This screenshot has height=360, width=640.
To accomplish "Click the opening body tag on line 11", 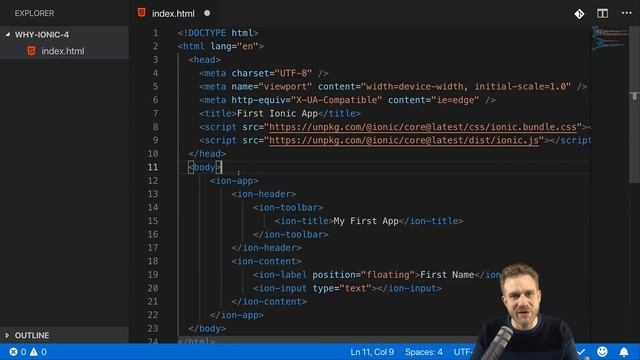I will (x=204, y=167).
